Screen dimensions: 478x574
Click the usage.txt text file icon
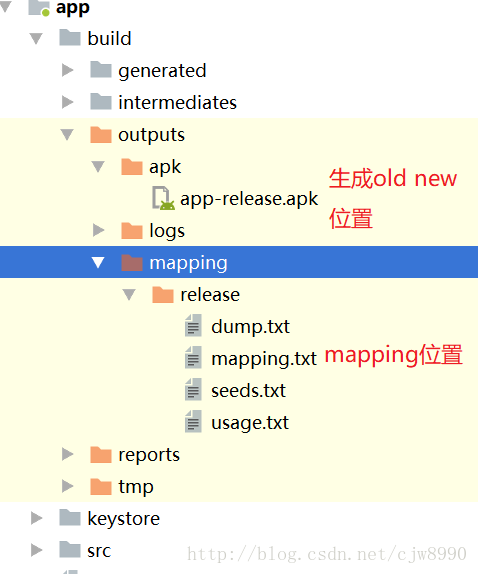pos(193,421)
